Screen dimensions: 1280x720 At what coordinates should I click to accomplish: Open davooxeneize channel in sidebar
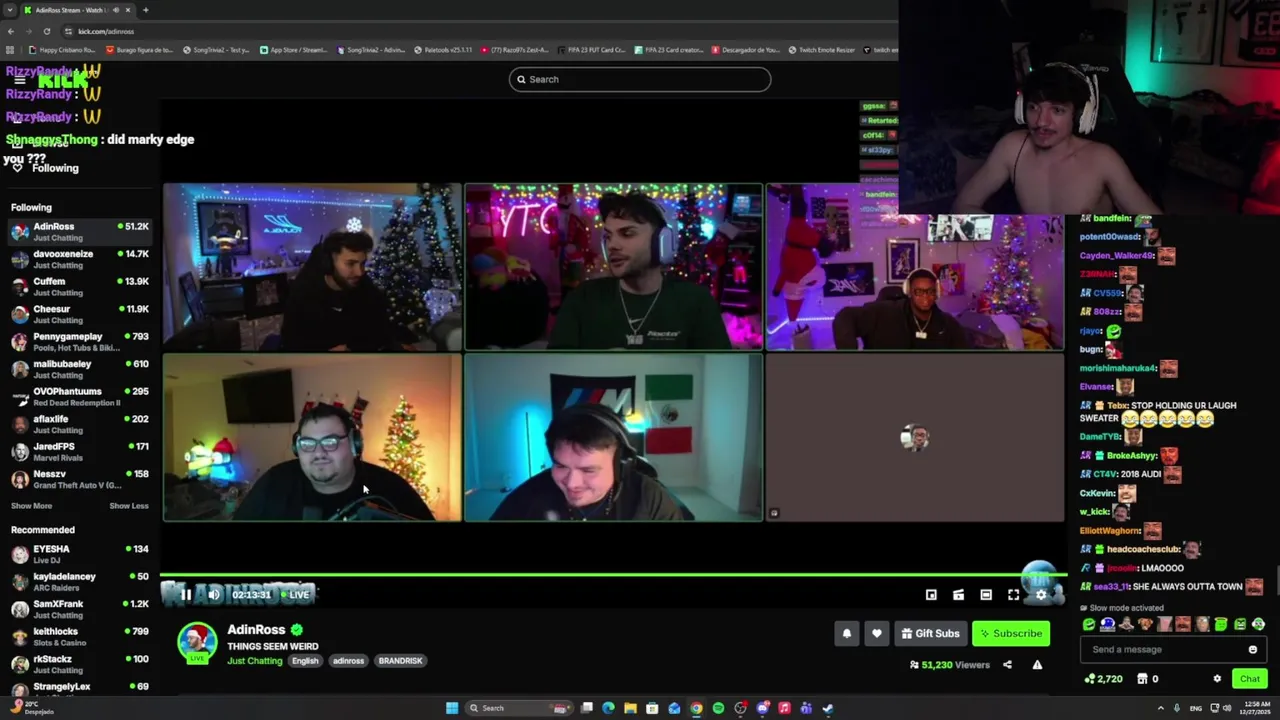click(80, 259)
